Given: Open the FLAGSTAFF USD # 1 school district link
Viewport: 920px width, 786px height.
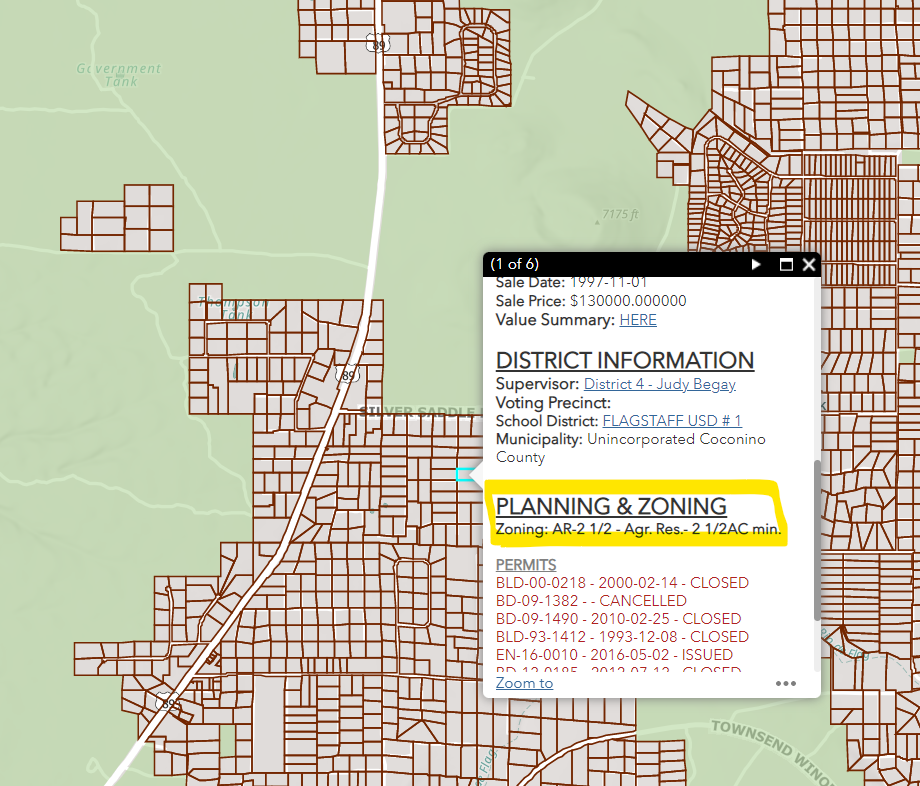Looking at the screenshot, I should [x=671, y=421].
